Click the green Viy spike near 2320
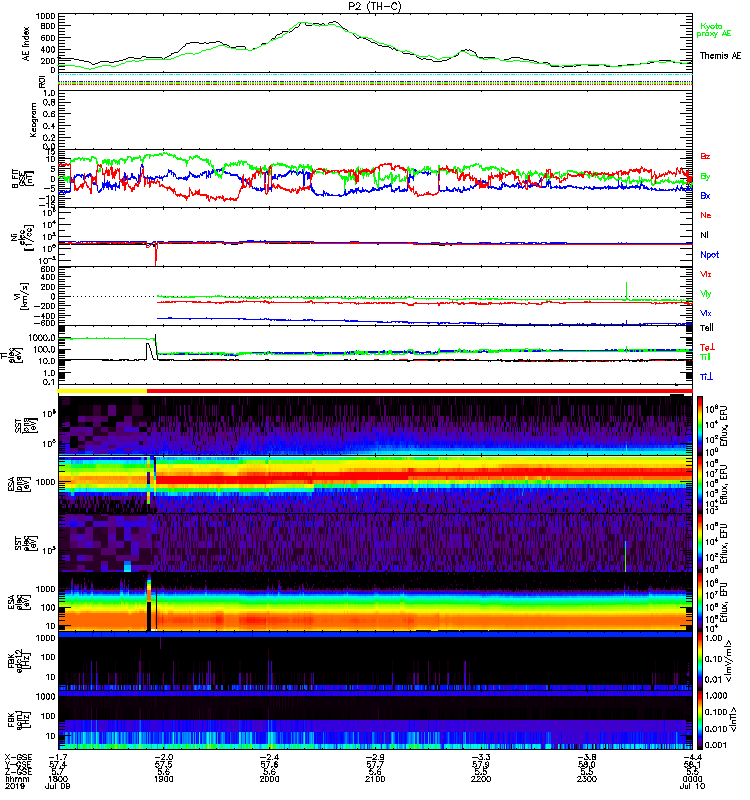The height and width of the screenshot is (800, 750). [x=627, y=290]
